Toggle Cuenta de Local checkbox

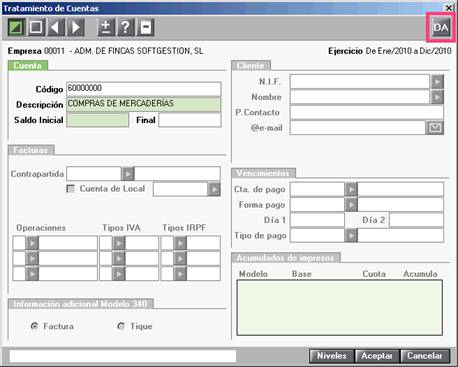tap(70, 189)
